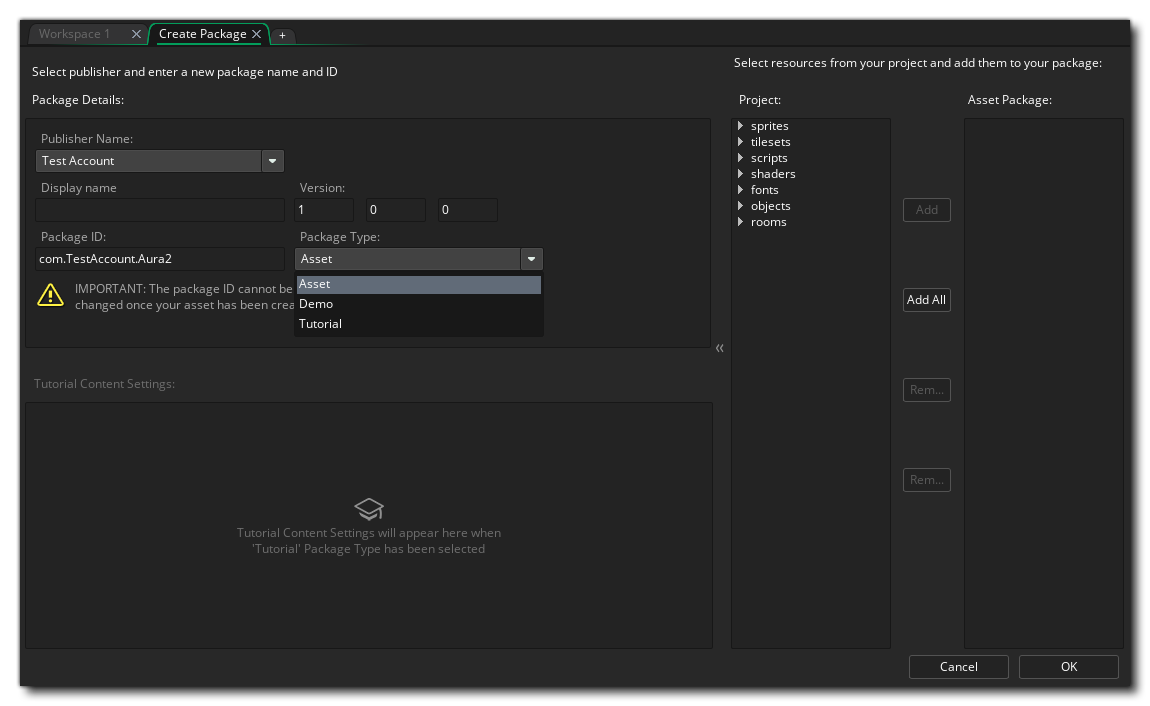
Task: Click the yellow warning triangle icon
Action: (50, 295)
